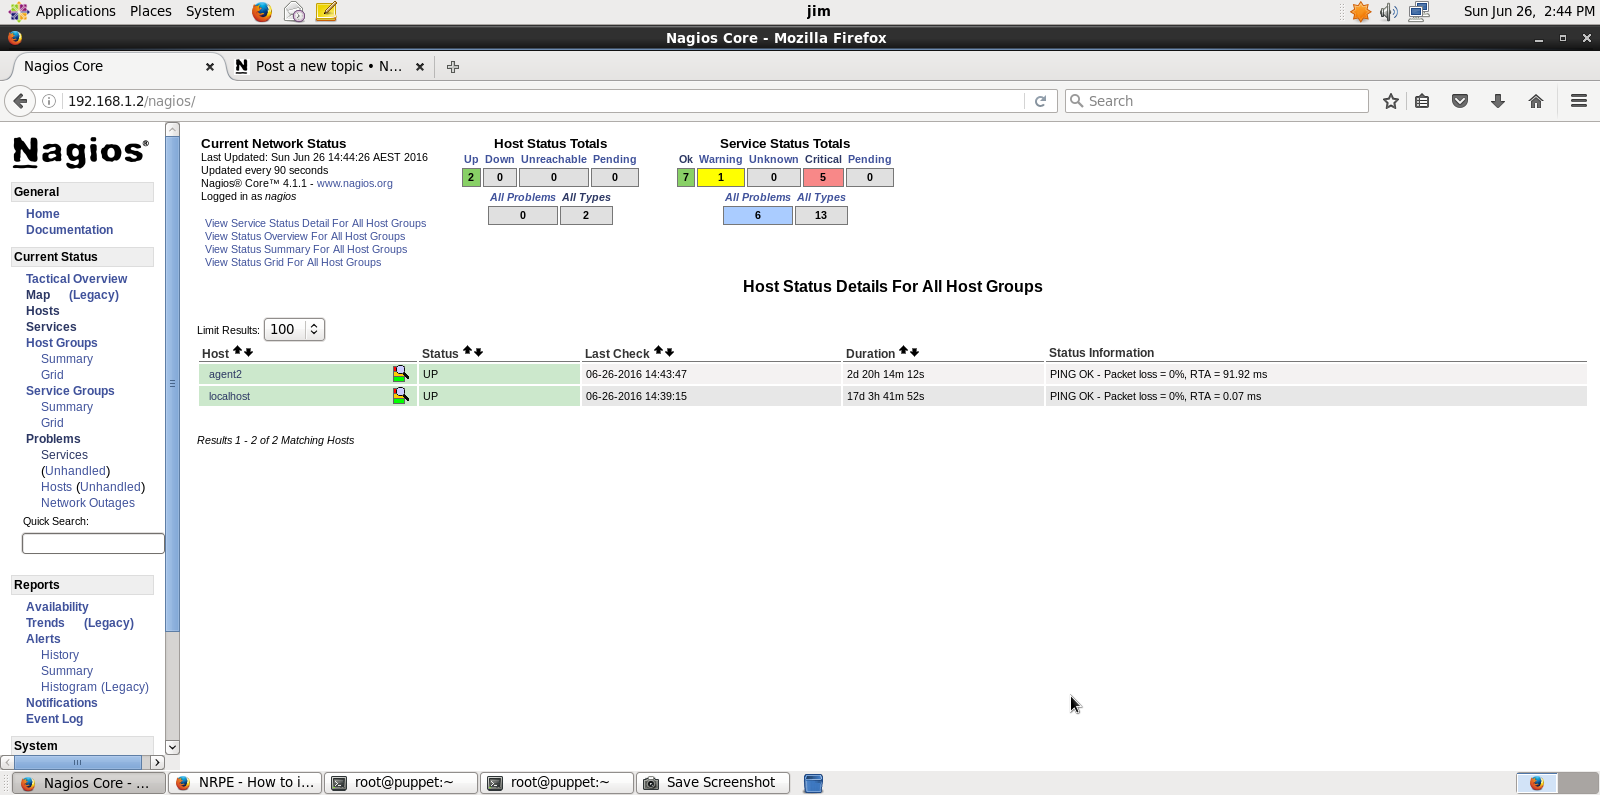This screenshot has width=1600, height=795.
Task: Bookmark this page with the star icon
Action: [1390, 101]
